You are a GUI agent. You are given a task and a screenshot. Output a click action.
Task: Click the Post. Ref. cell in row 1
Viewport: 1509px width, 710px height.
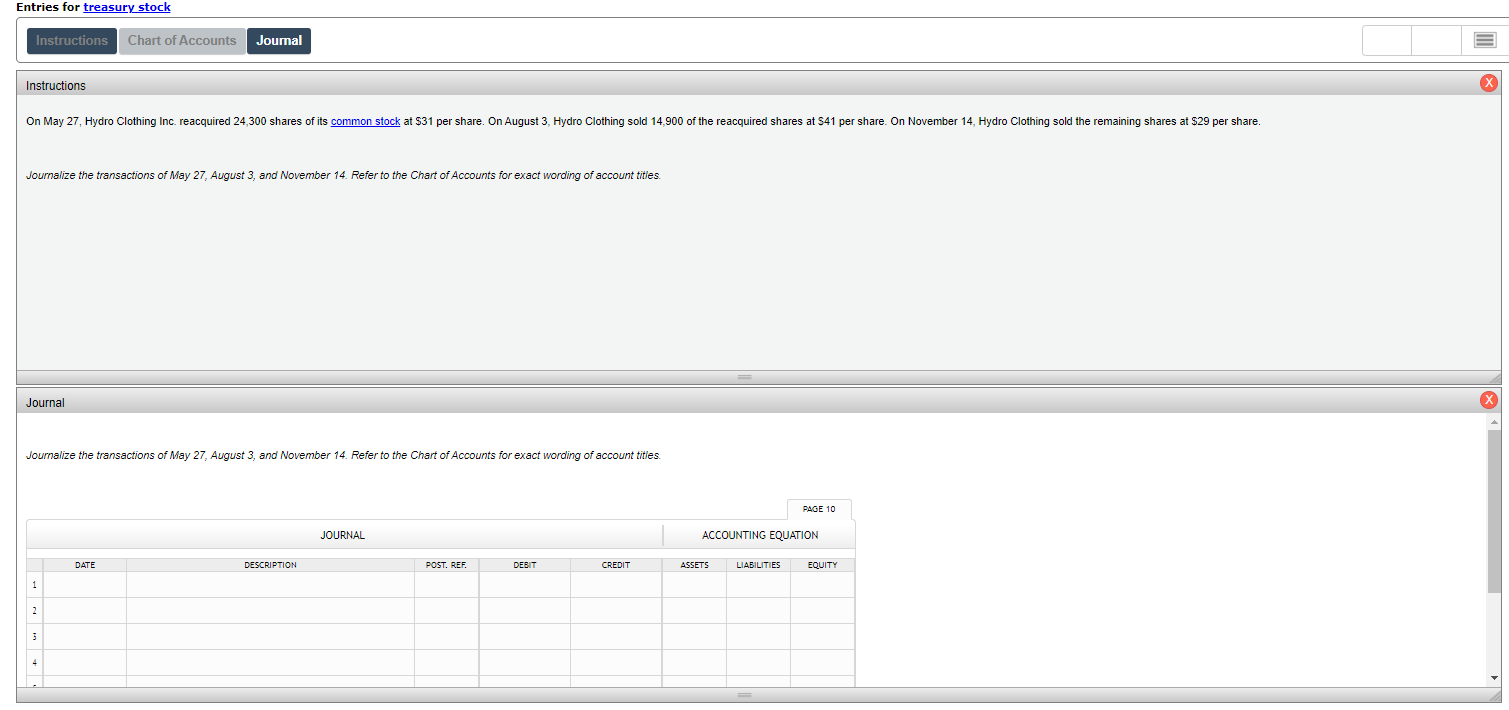click(446, 583)
